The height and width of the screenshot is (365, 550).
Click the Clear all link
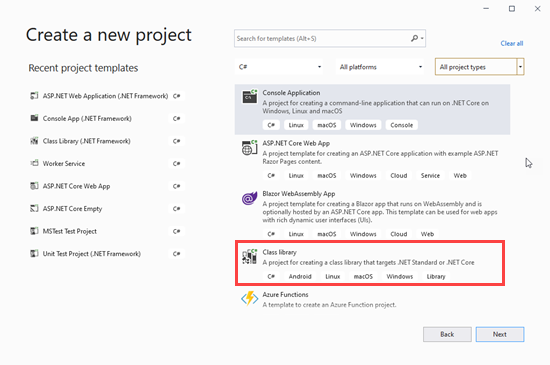click(x=512, y=43)
